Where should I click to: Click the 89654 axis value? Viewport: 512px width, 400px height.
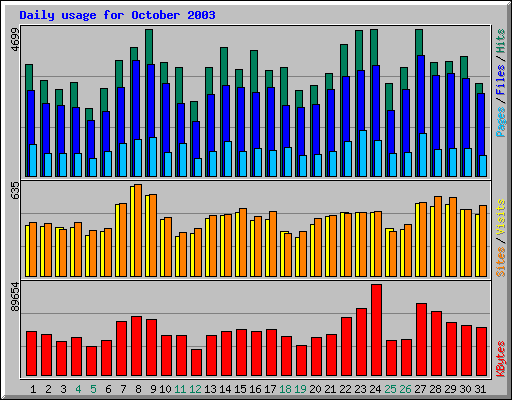(15, 297)
